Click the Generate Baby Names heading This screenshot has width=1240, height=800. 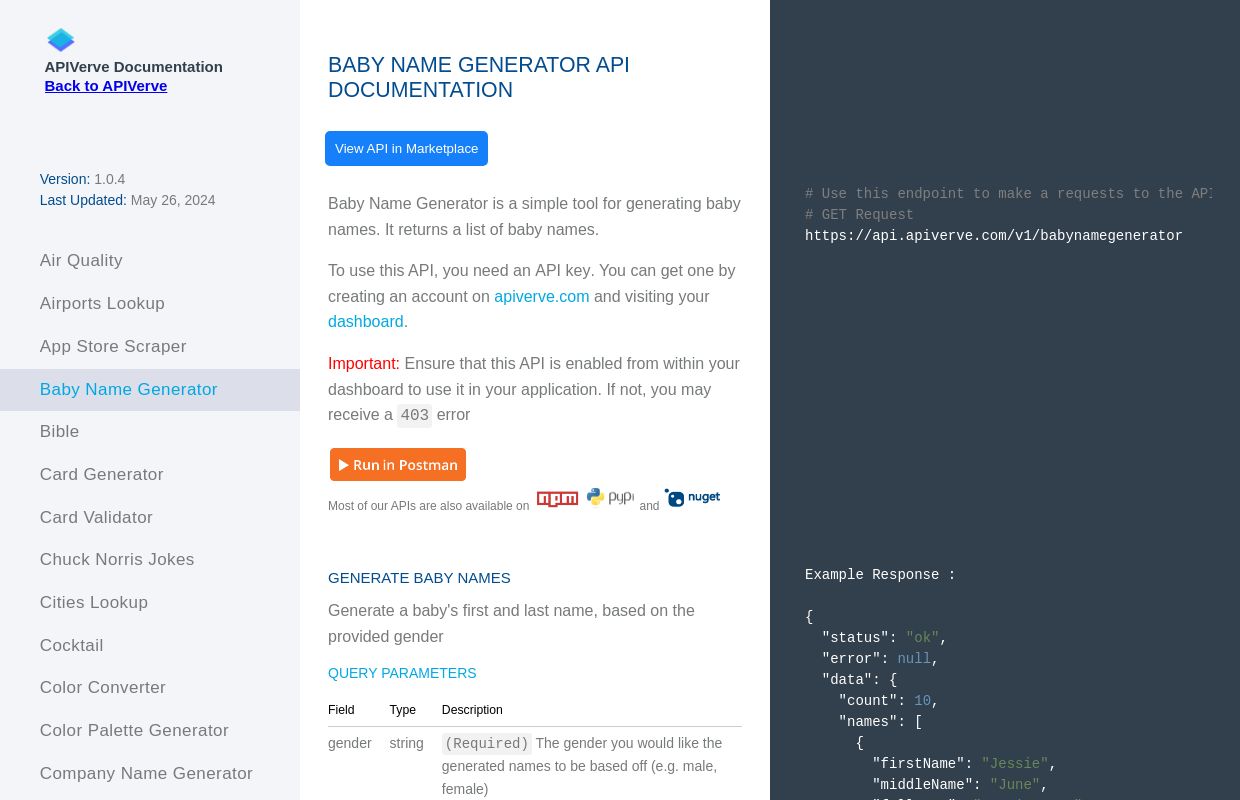419,578
